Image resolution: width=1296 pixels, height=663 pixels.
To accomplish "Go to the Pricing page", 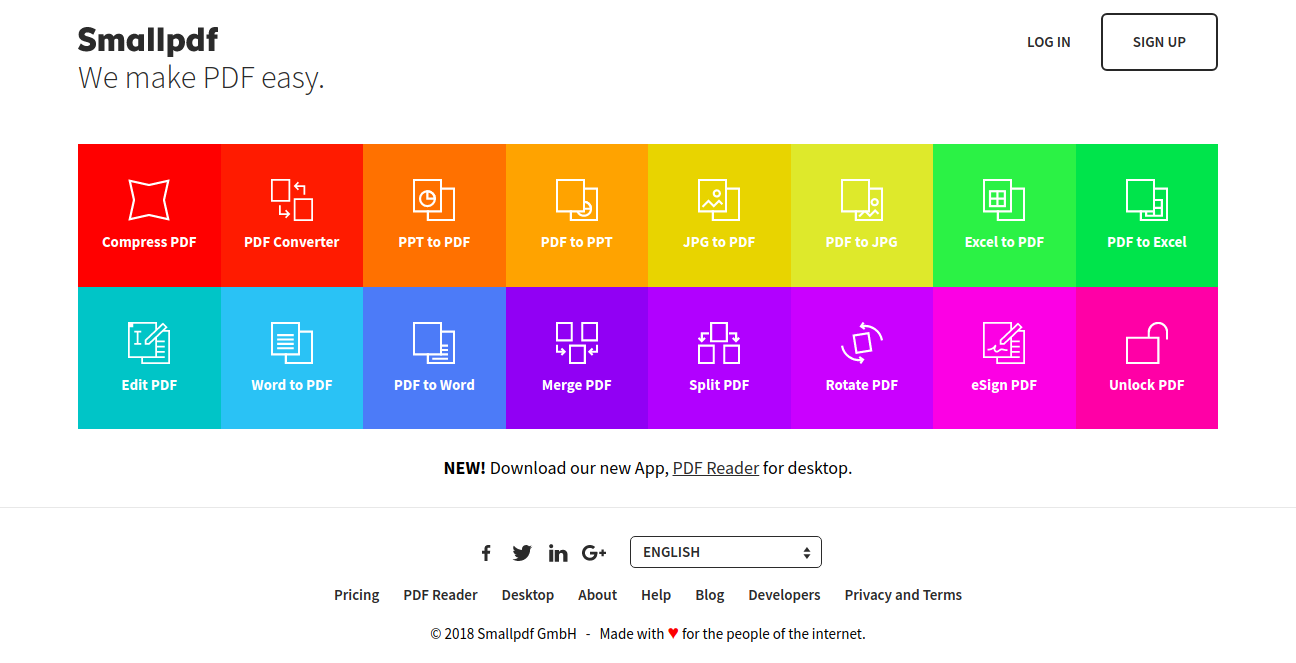I will [x=356, y=595].
